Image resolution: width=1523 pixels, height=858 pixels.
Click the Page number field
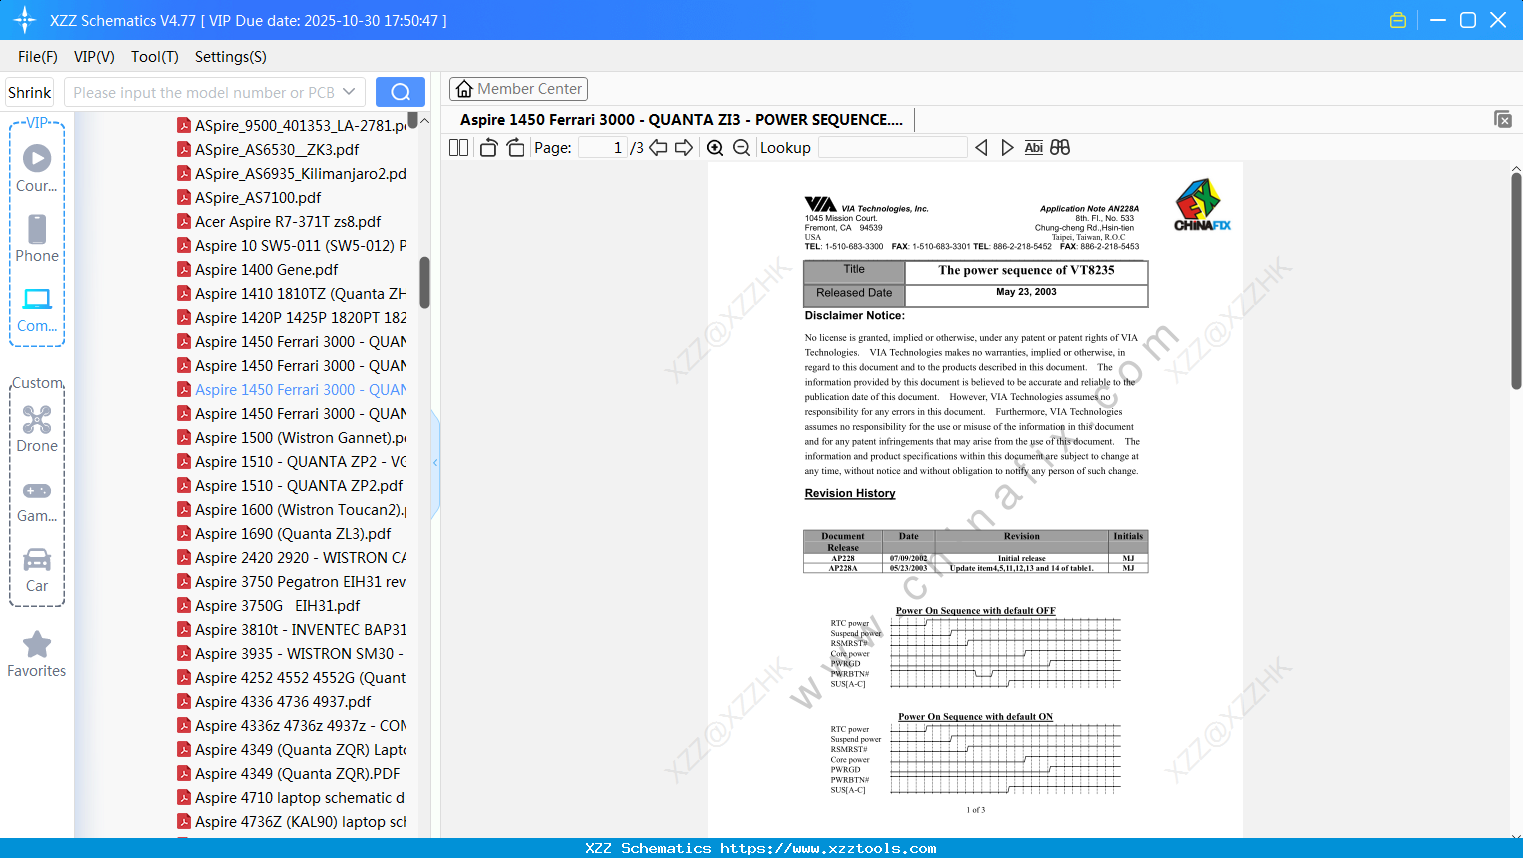click(602, 148)
